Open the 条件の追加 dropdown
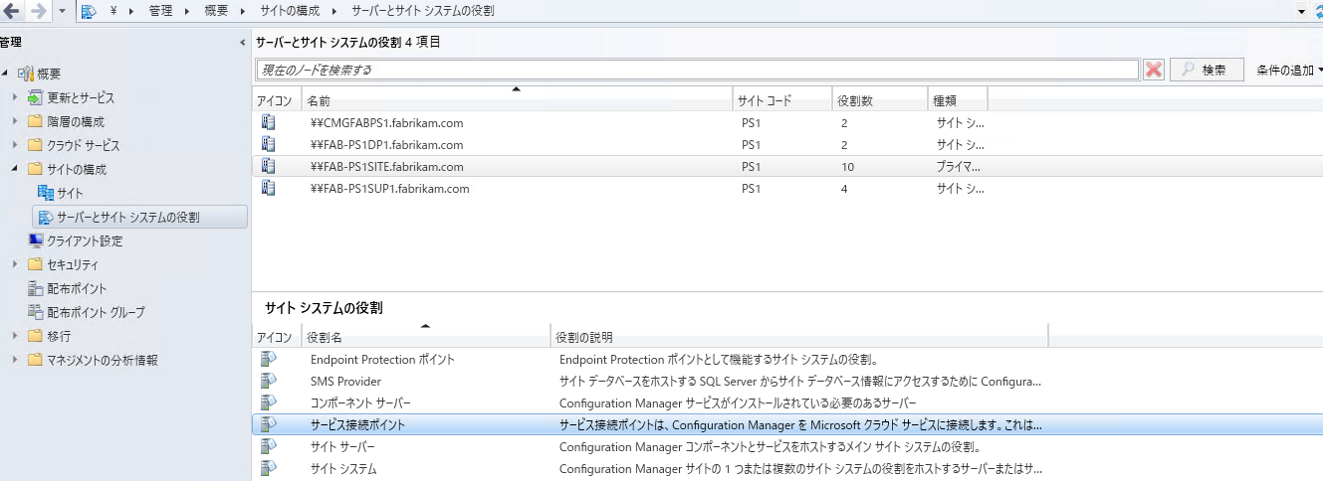Screen dimensions: 1323x481 click(1289, 70)
